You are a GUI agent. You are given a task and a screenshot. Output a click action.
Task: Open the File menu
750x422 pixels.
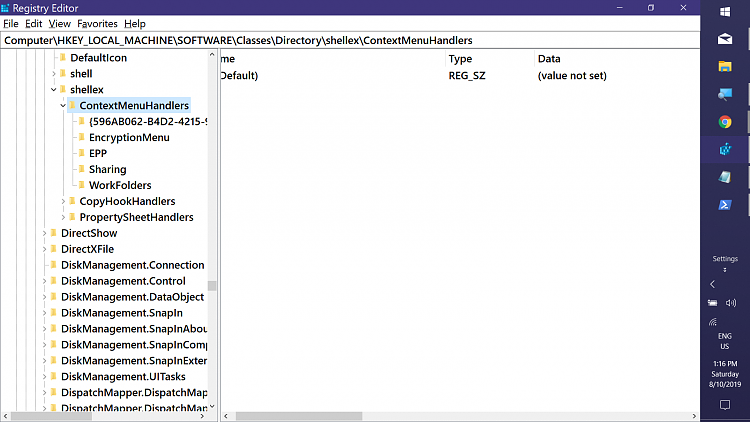point(11,23)
